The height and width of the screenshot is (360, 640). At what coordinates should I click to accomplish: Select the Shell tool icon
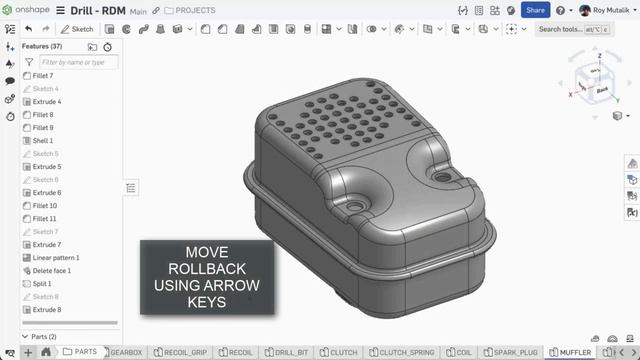(x=273, y=29)
